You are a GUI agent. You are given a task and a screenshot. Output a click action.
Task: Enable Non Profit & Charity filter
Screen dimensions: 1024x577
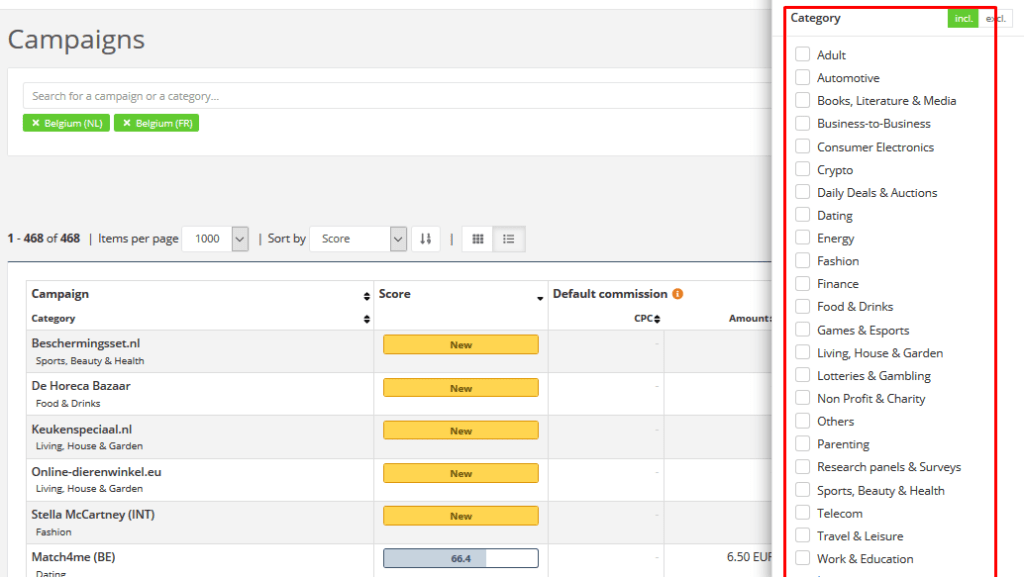[803, 398]
